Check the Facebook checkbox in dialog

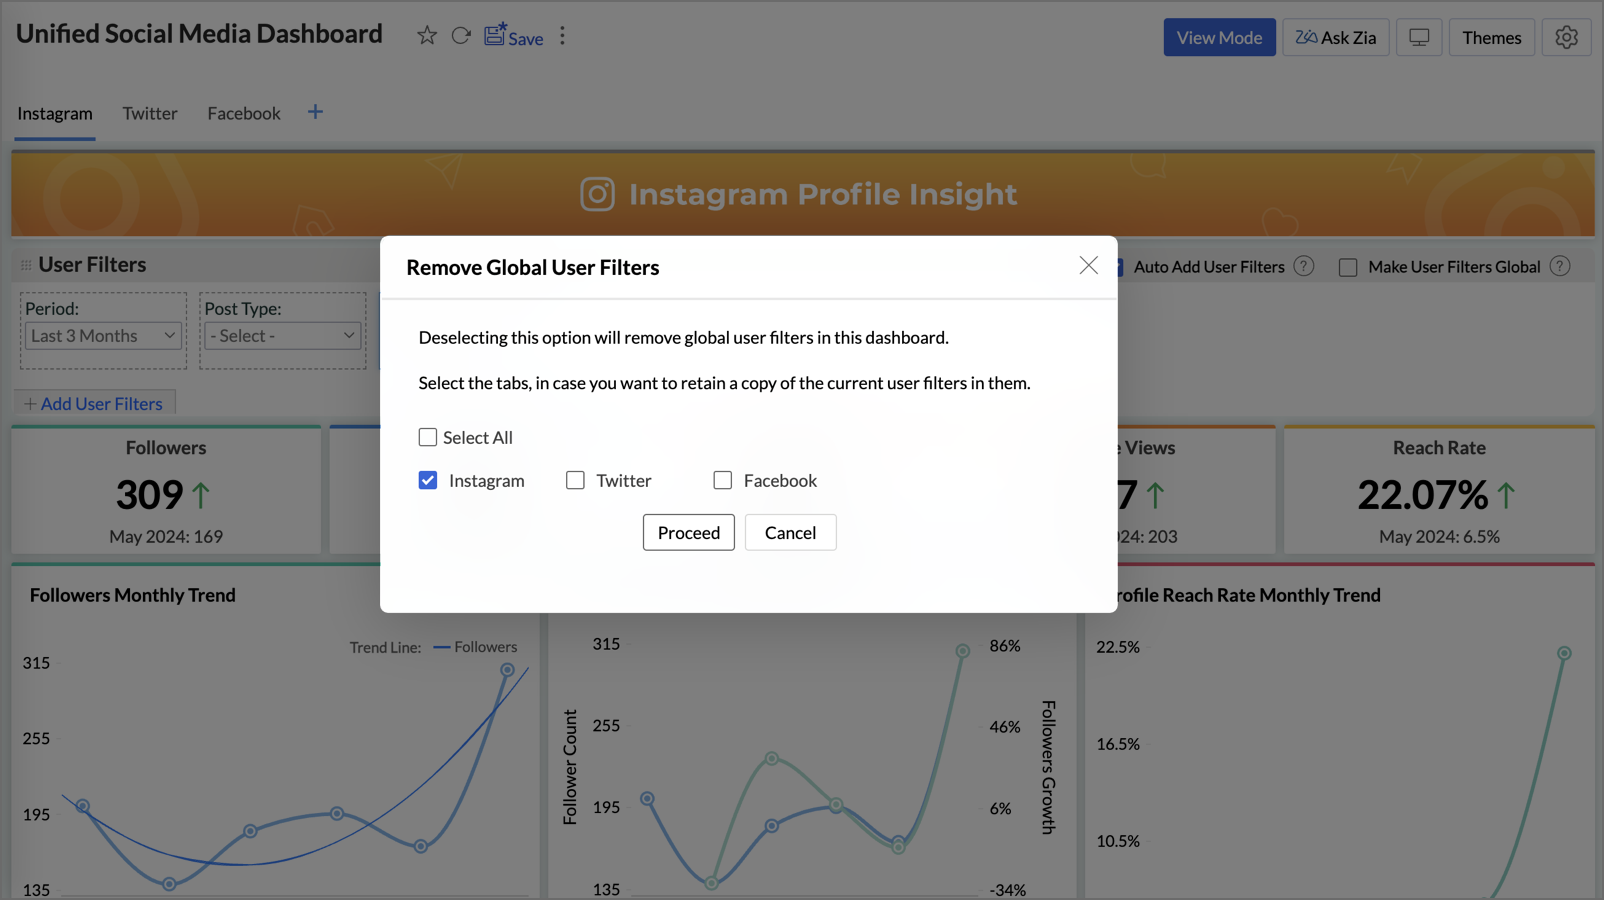[722, 480]
